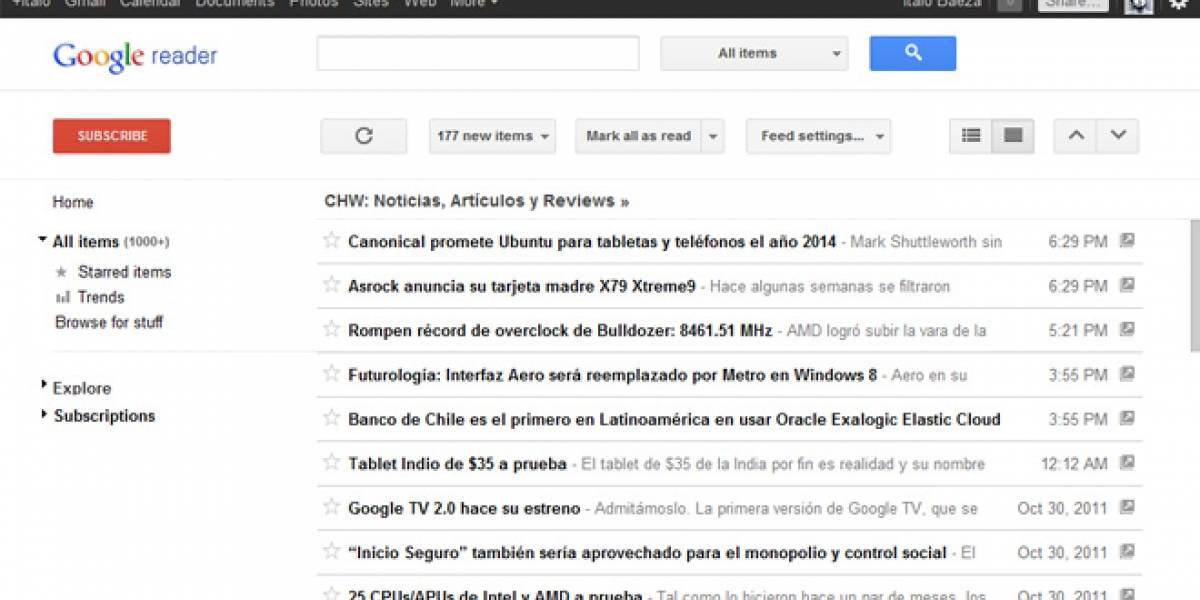Open CHW: Noticias, Artículos y Reviews feed link
This screenshot has width=1200, height=600.
[x=477, y=201]
